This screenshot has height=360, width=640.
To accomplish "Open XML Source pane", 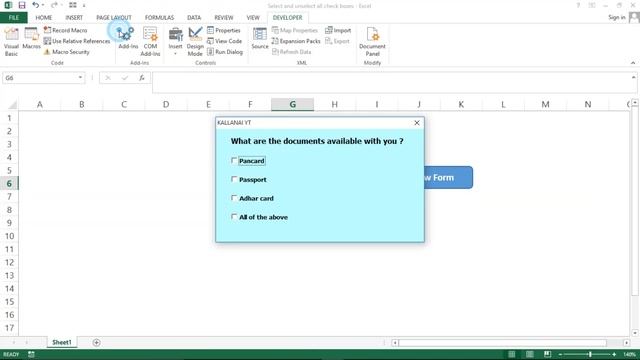I will coord(260,38).
